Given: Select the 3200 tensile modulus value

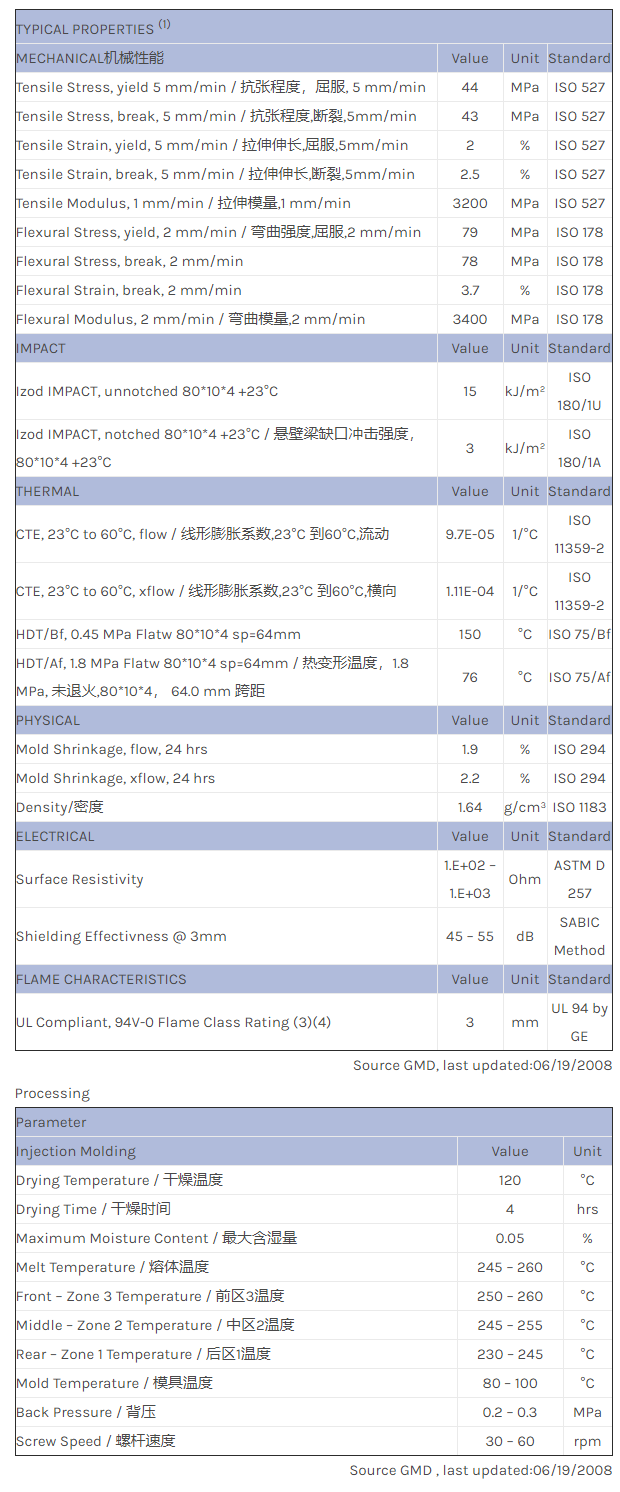Looking at the screenshot, I should coord(470,203).
